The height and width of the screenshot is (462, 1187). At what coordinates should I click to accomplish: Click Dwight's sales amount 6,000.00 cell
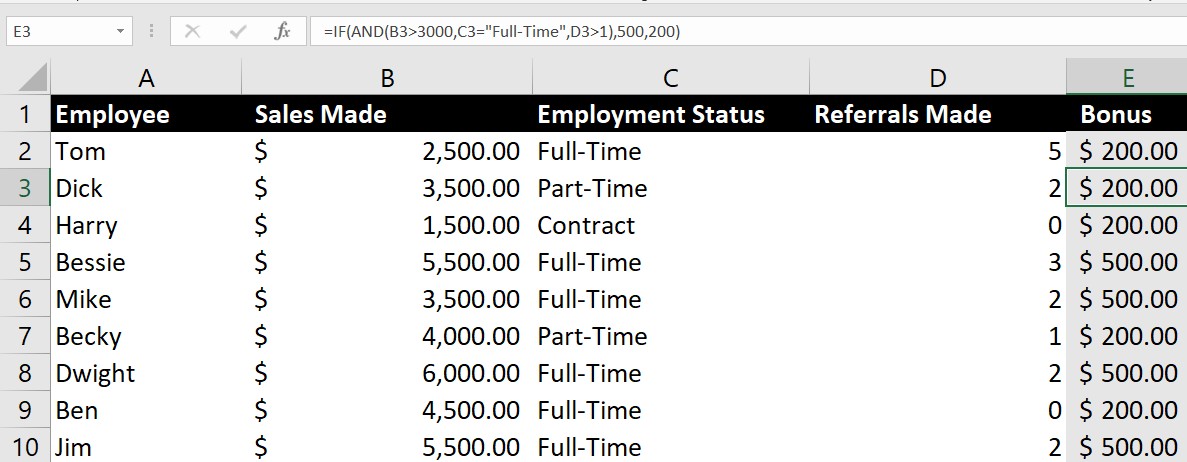(387, 373)
